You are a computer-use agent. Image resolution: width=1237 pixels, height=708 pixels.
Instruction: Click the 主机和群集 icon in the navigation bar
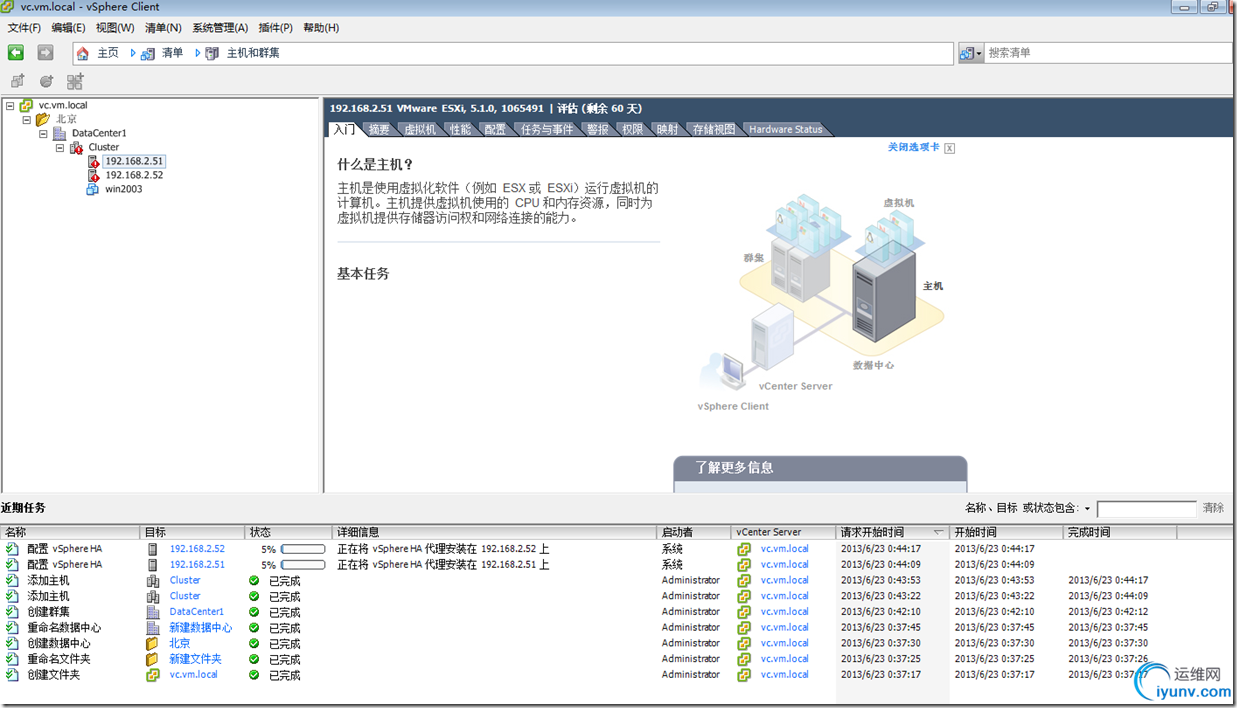[x=211, y=53]
